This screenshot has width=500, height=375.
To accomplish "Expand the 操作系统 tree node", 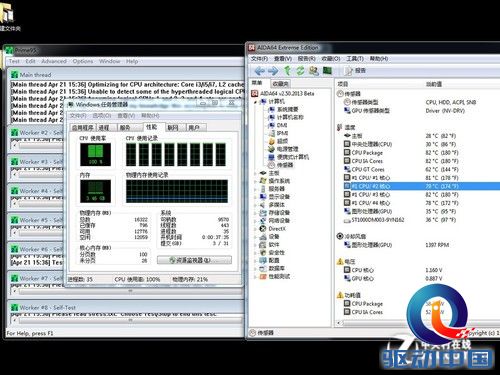I will 255,181.
